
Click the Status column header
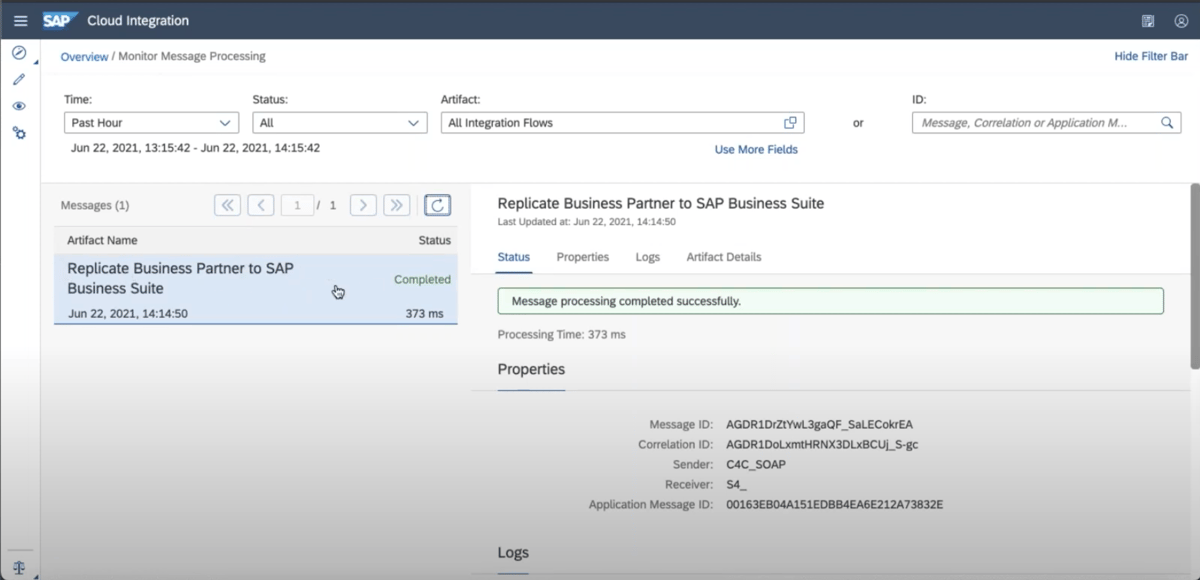click(x=435, y=240)
